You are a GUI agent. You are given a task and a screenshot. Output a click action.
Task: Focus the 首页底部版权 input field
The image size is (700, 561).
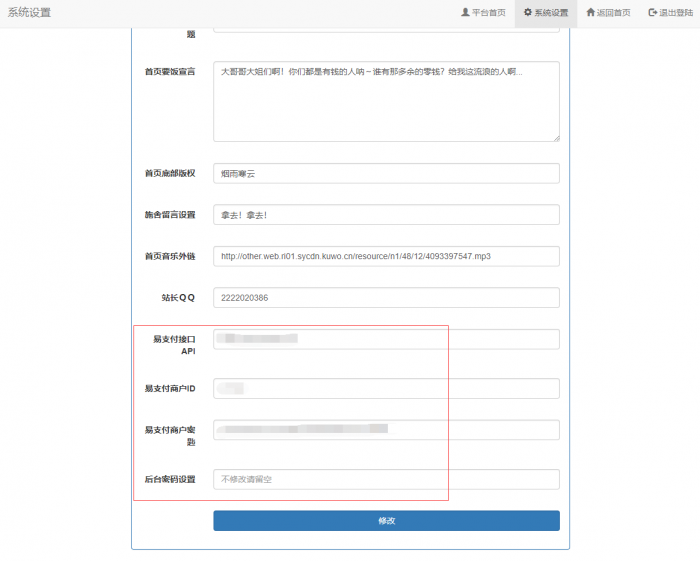[x=385, y=173]
